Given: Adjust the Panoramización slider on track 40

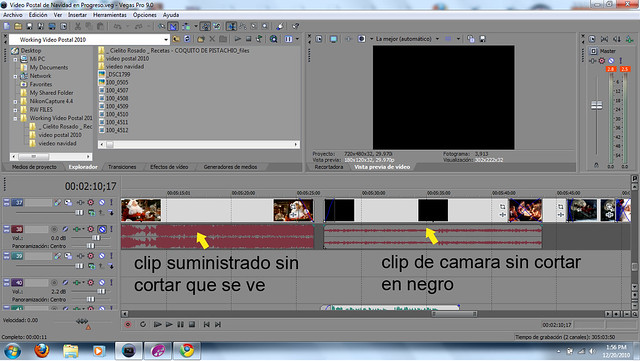Looking at the screenshot, I should [x=91, y=299].
